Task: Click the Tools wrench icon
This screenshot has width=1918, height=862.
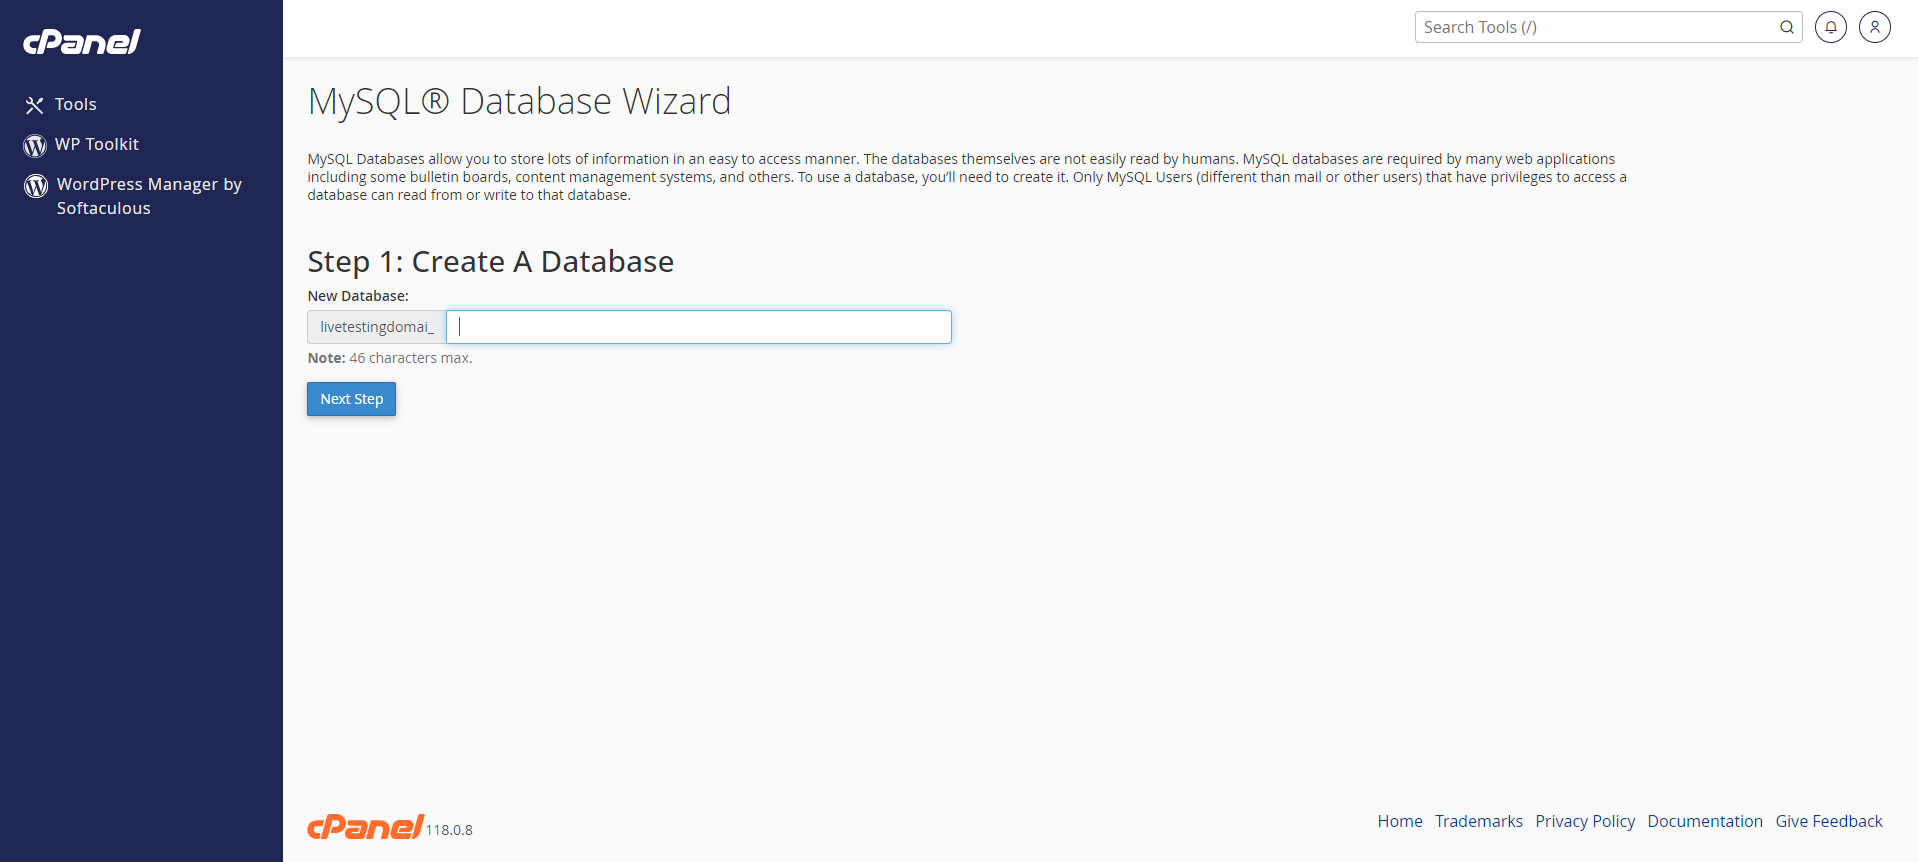Action: (x=35, y=105)
